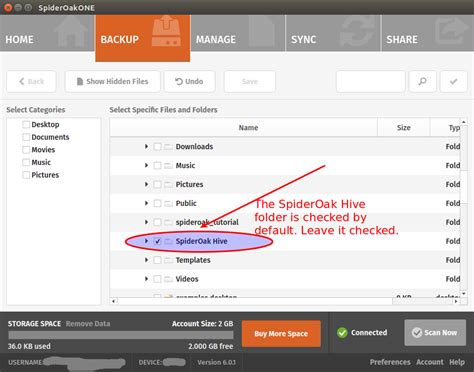Uncheck the SpiderOak Hive checkbox
The width and height of the screenshot is (474, 372).
(x=158, y=241)
